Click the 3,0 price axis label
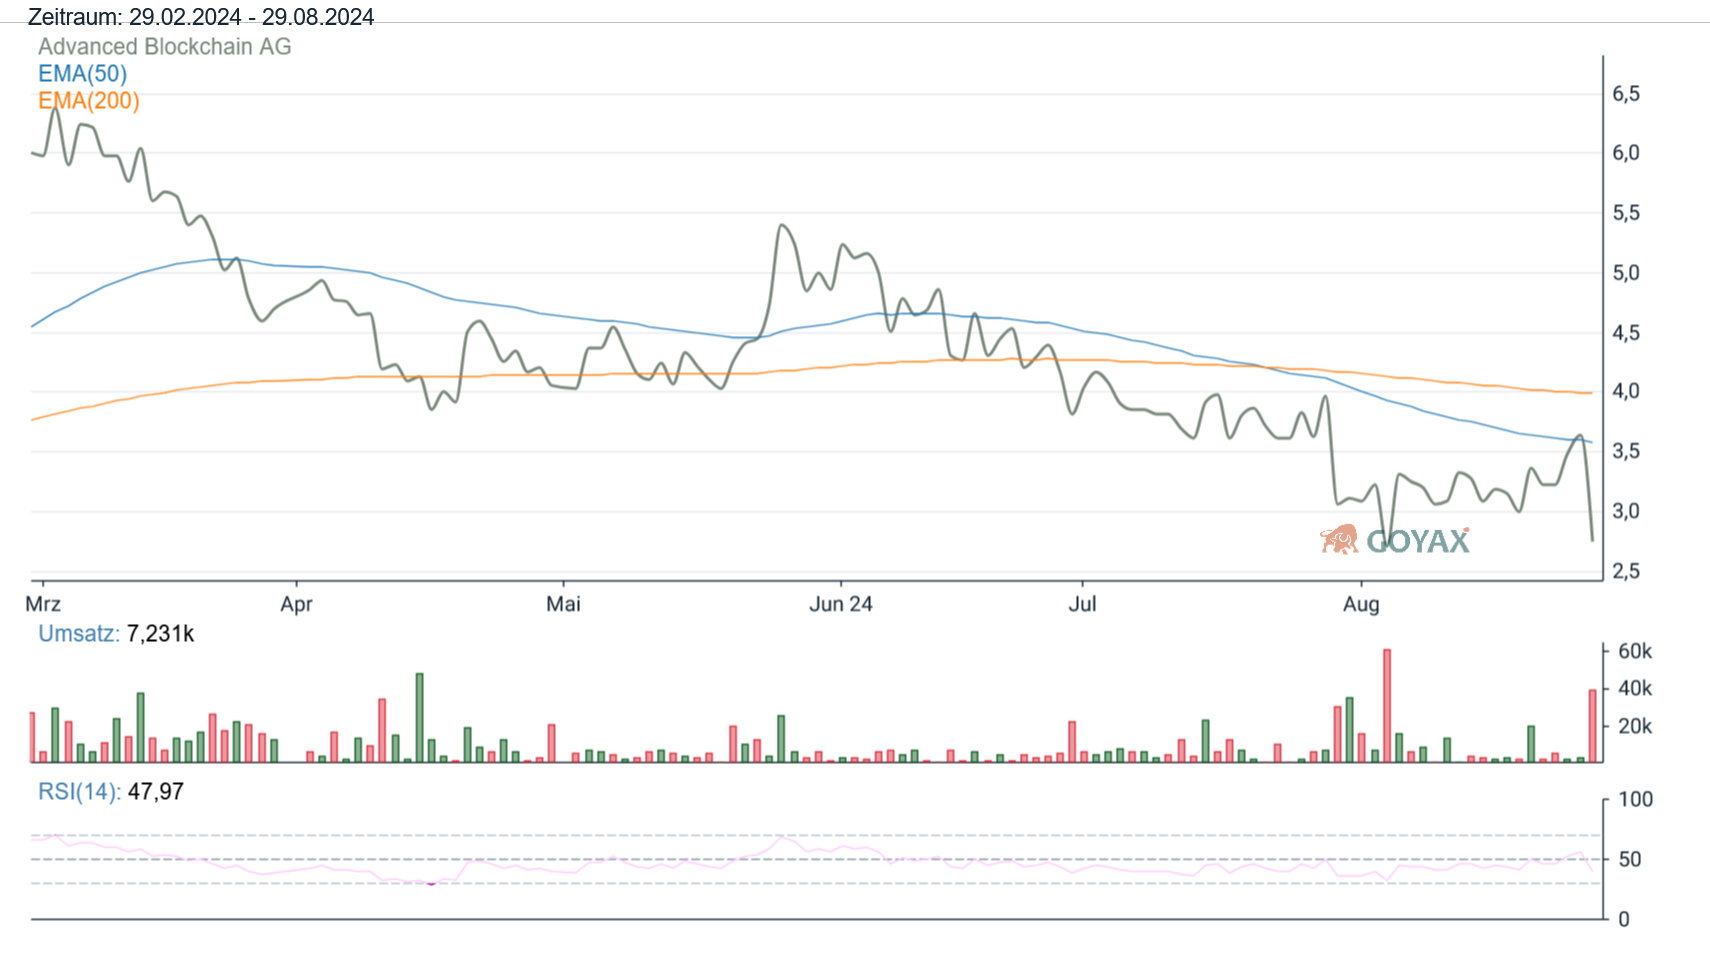1710x978 pixels. (1626, 511)
